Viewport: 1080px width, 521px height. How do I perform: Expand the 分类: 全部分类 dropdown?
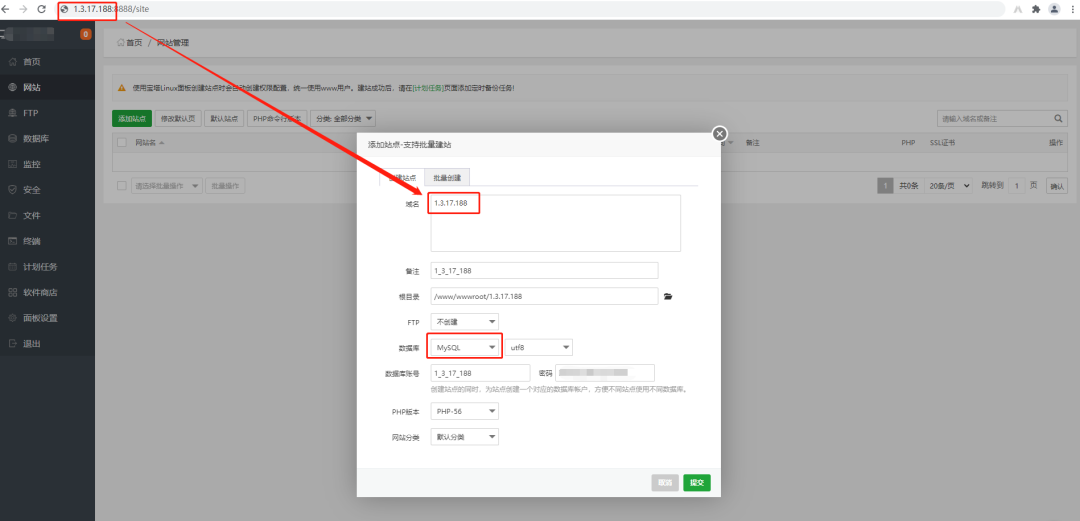click(x=343, y=119)
